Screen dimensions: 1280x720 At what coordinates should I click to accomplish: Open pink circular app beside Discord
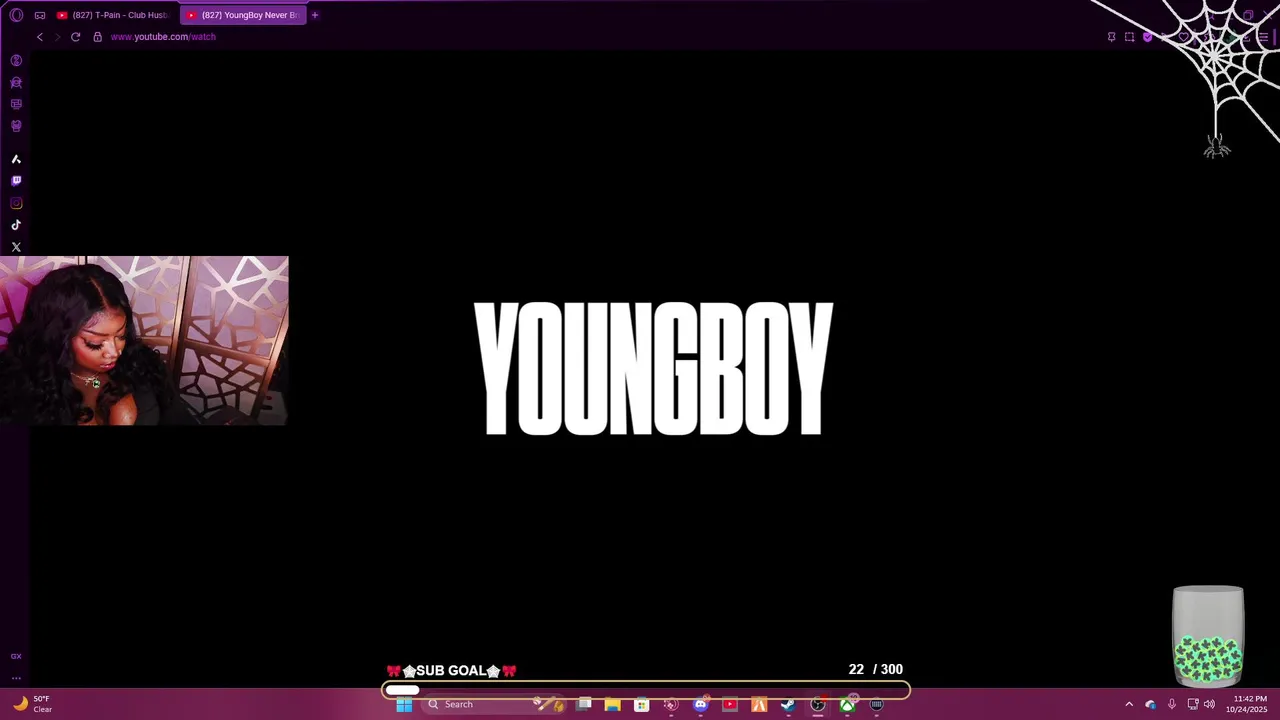pos(671,705)
